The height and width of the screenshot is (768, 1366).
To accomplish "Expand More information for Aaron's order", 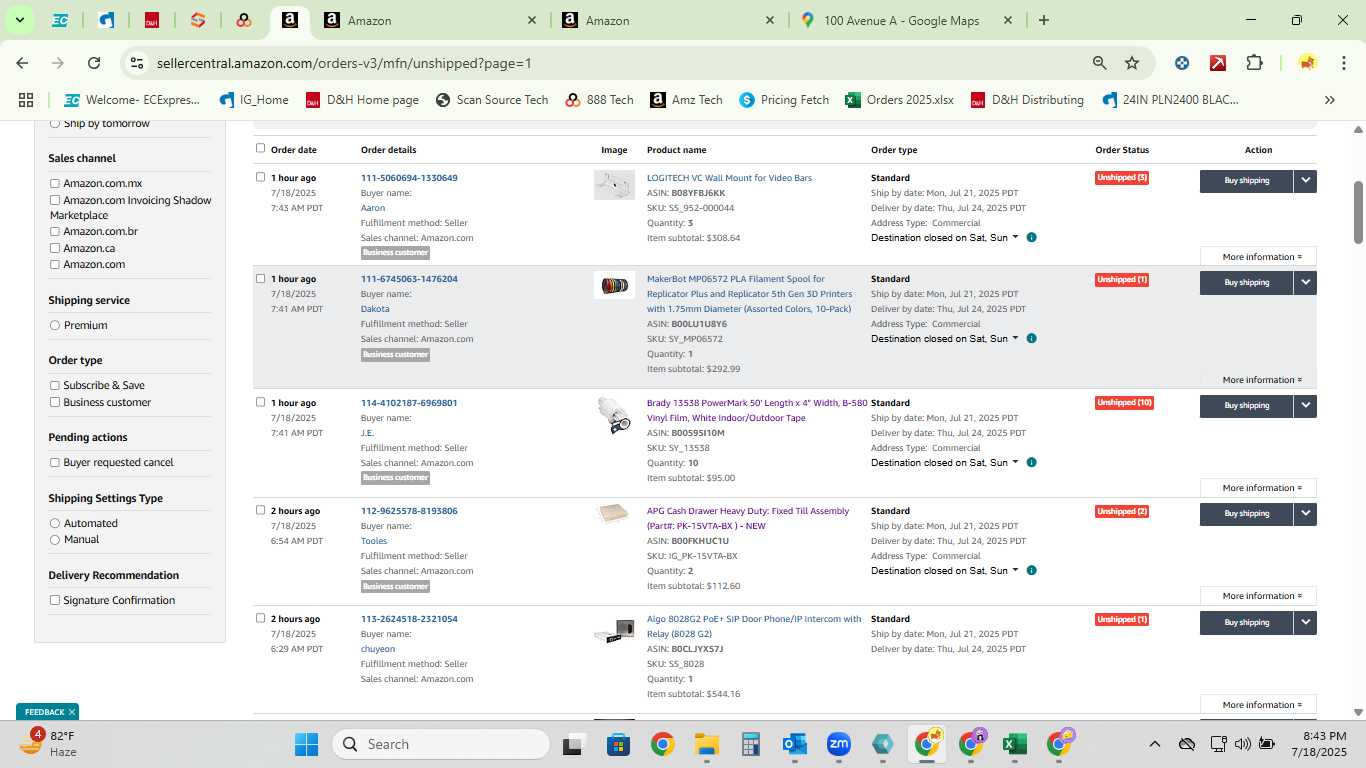I will (1258, 257).
